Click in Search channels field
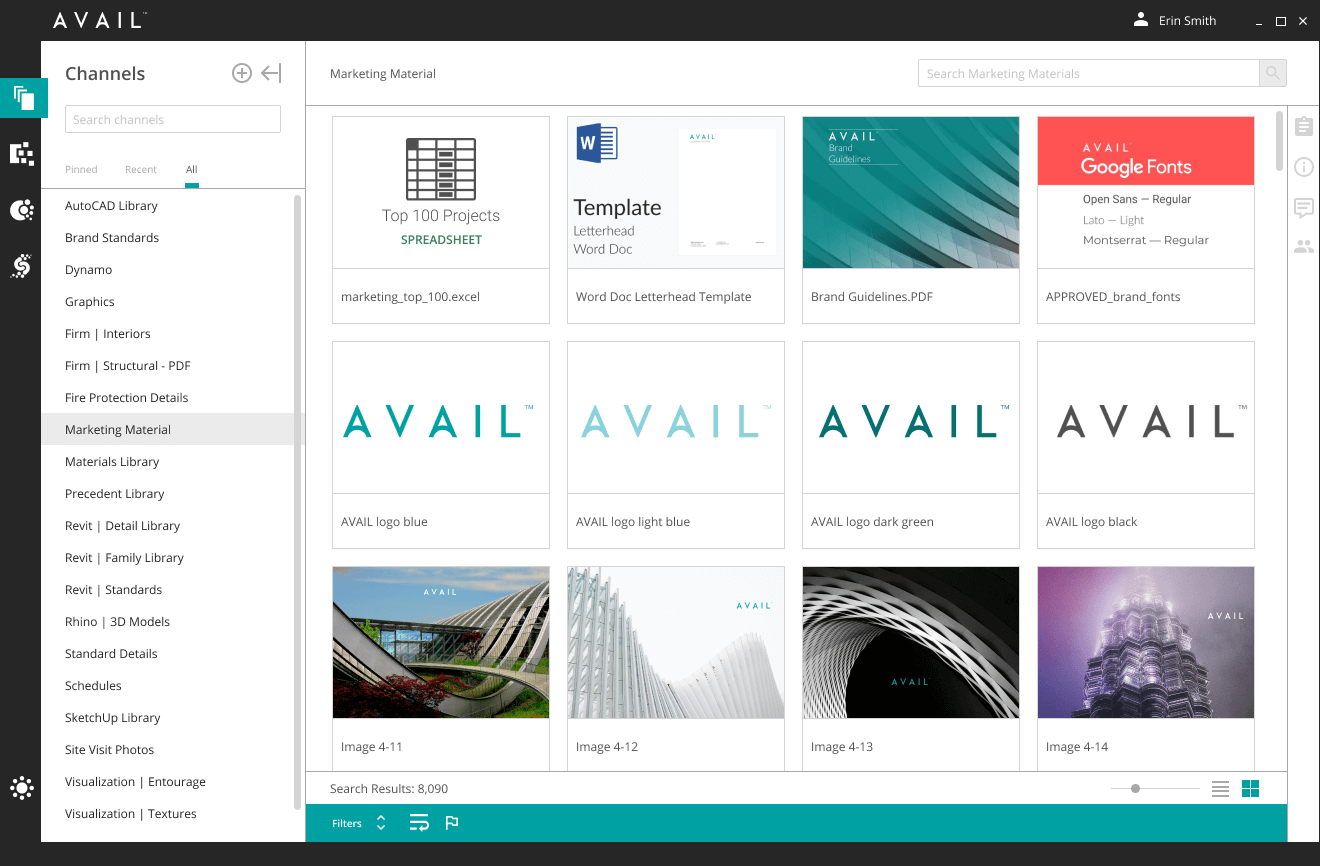Image resolution: width=1320 pixels, height=866 pixels. (173, 119)
